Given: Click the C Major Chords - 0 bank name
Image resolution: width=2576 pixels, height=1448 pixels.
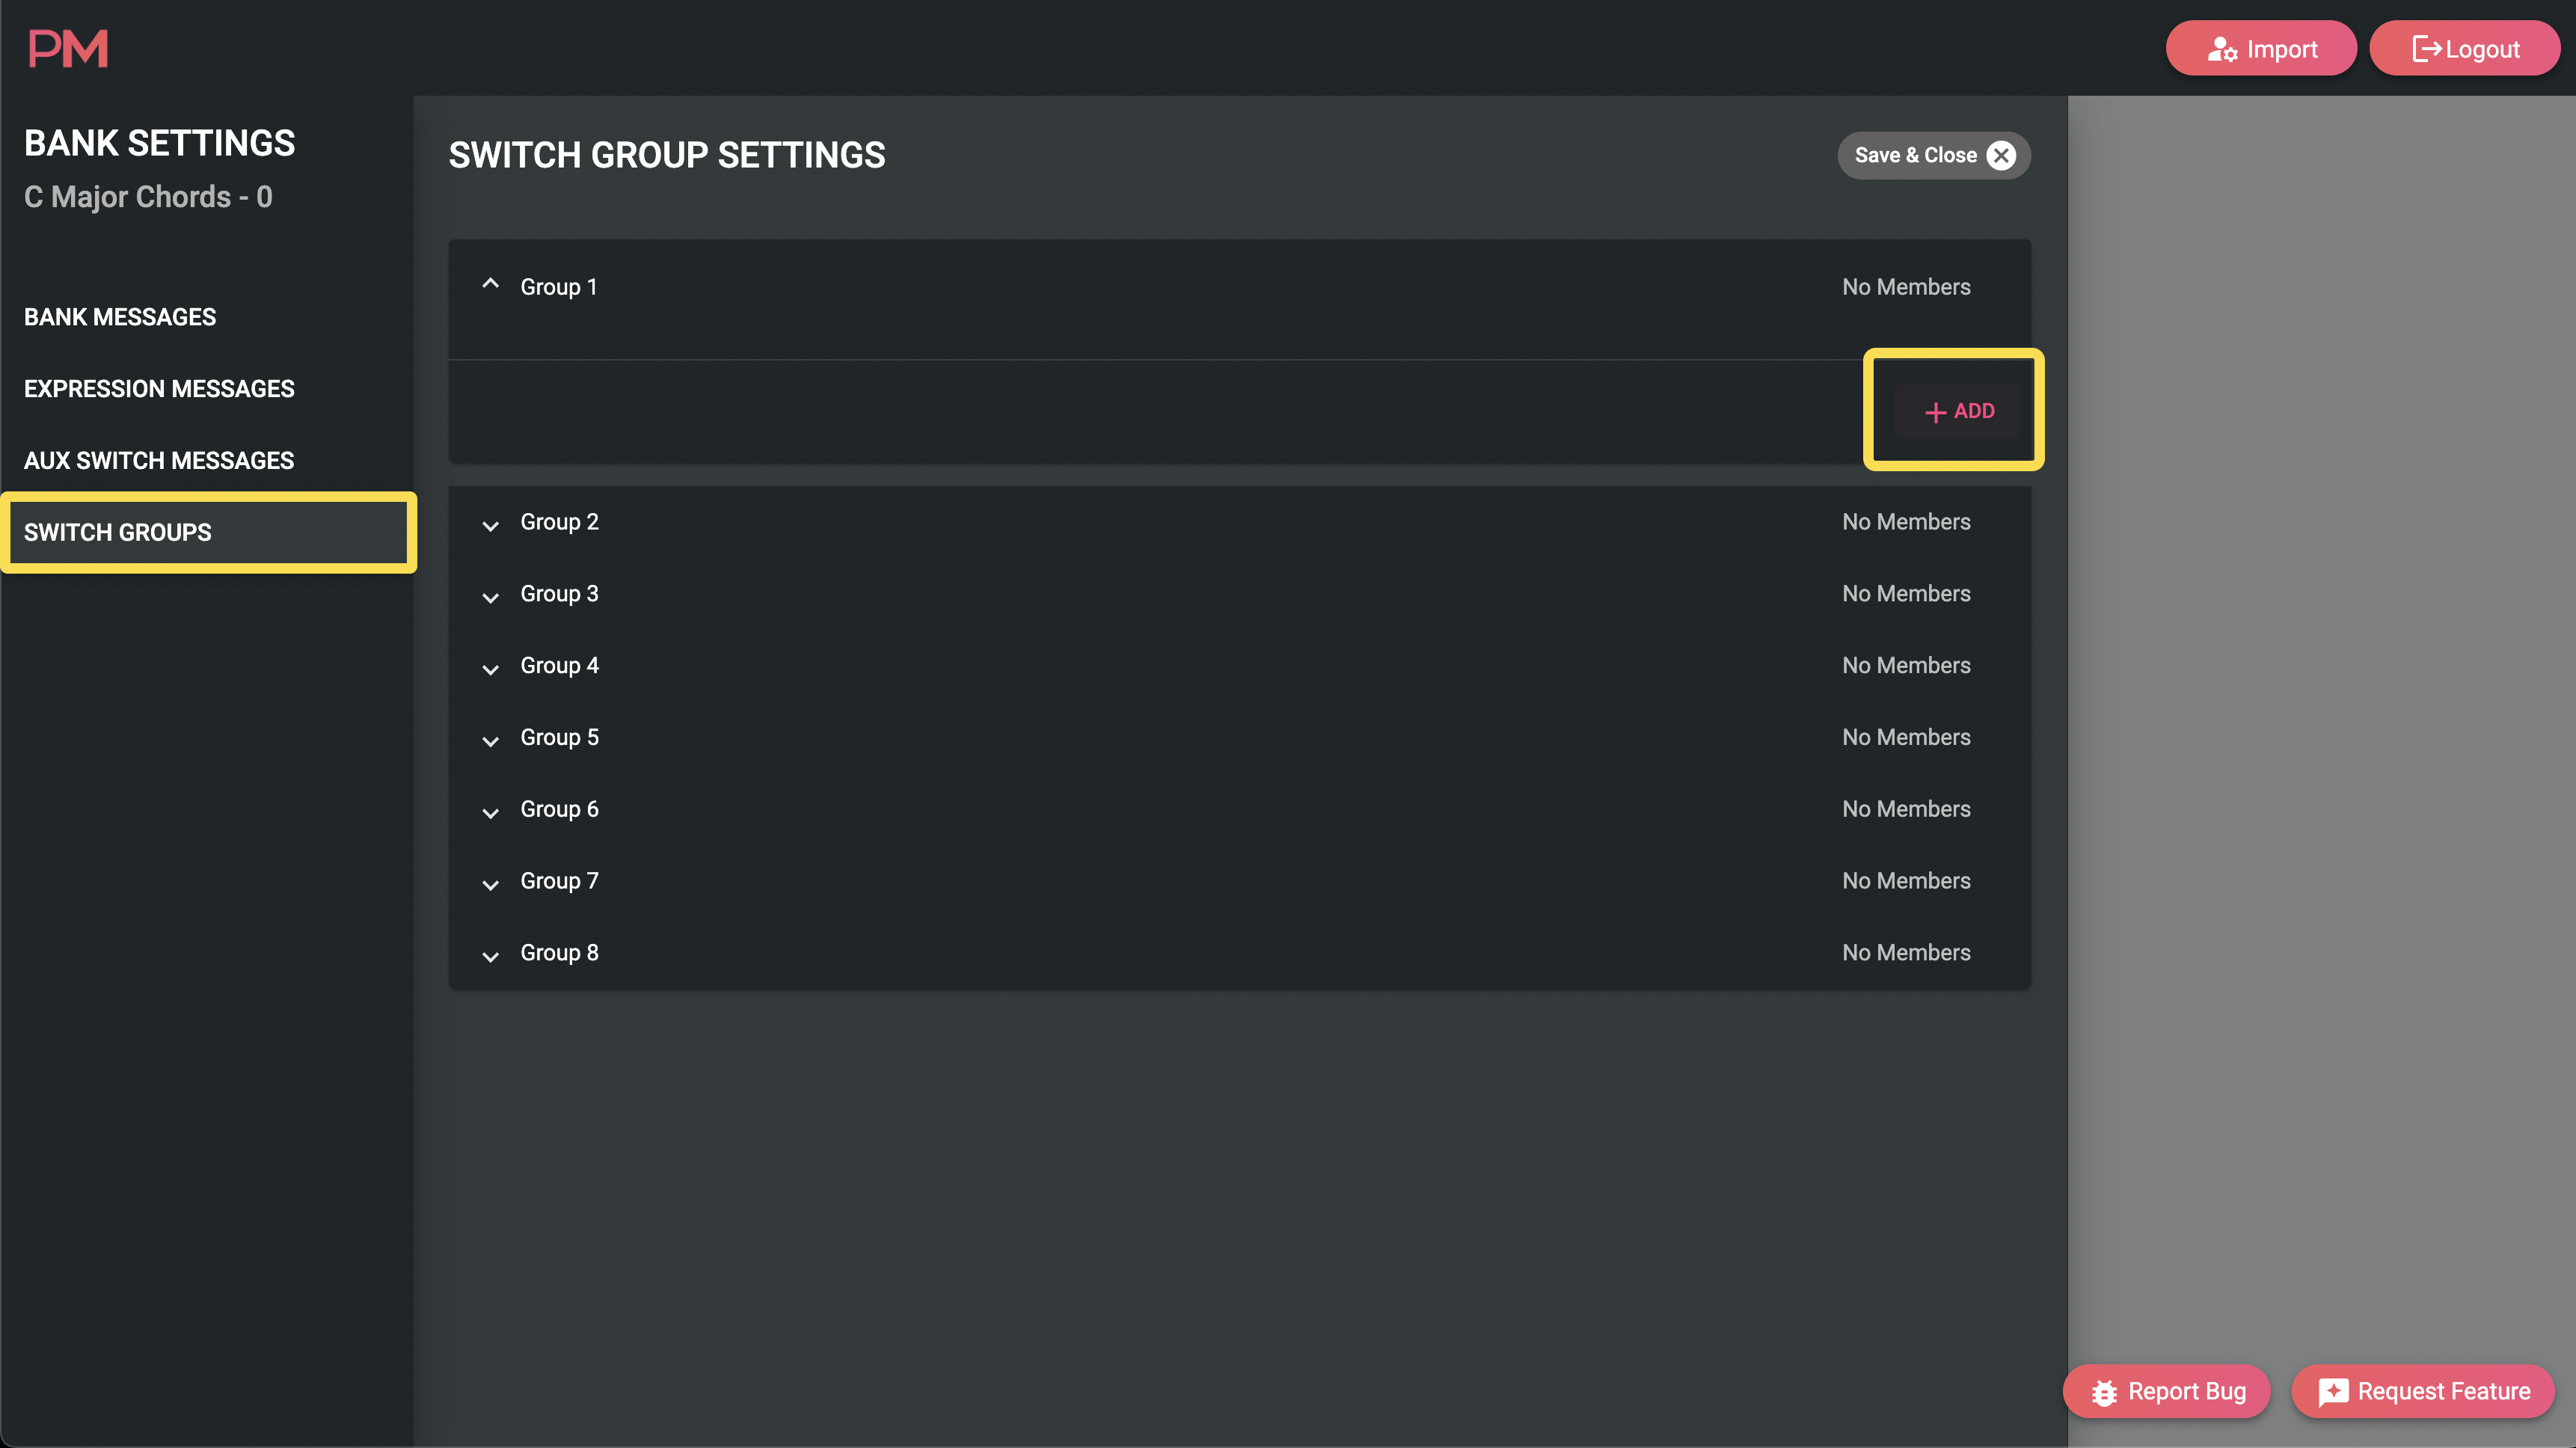Looking at the screenshot, I should click(148, 197).
